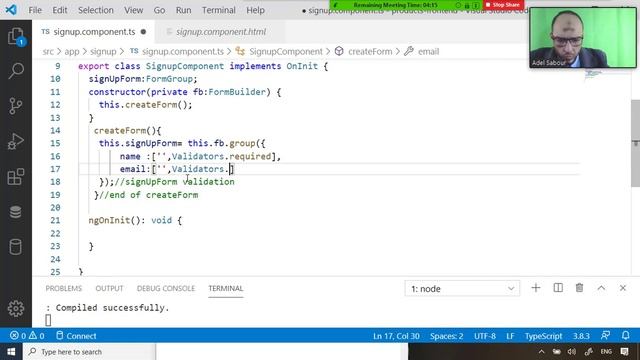This screenshot has width=640, height=360.
Task: Open the Extensions view
Action: [x=16, y=177]
